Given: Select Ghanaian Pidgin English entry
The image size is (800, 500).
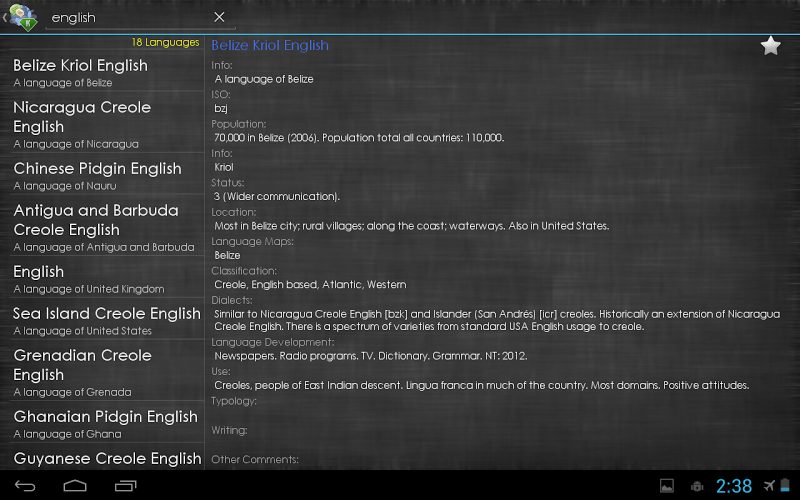Looking at the screenshot, I should tap(106, 423).
